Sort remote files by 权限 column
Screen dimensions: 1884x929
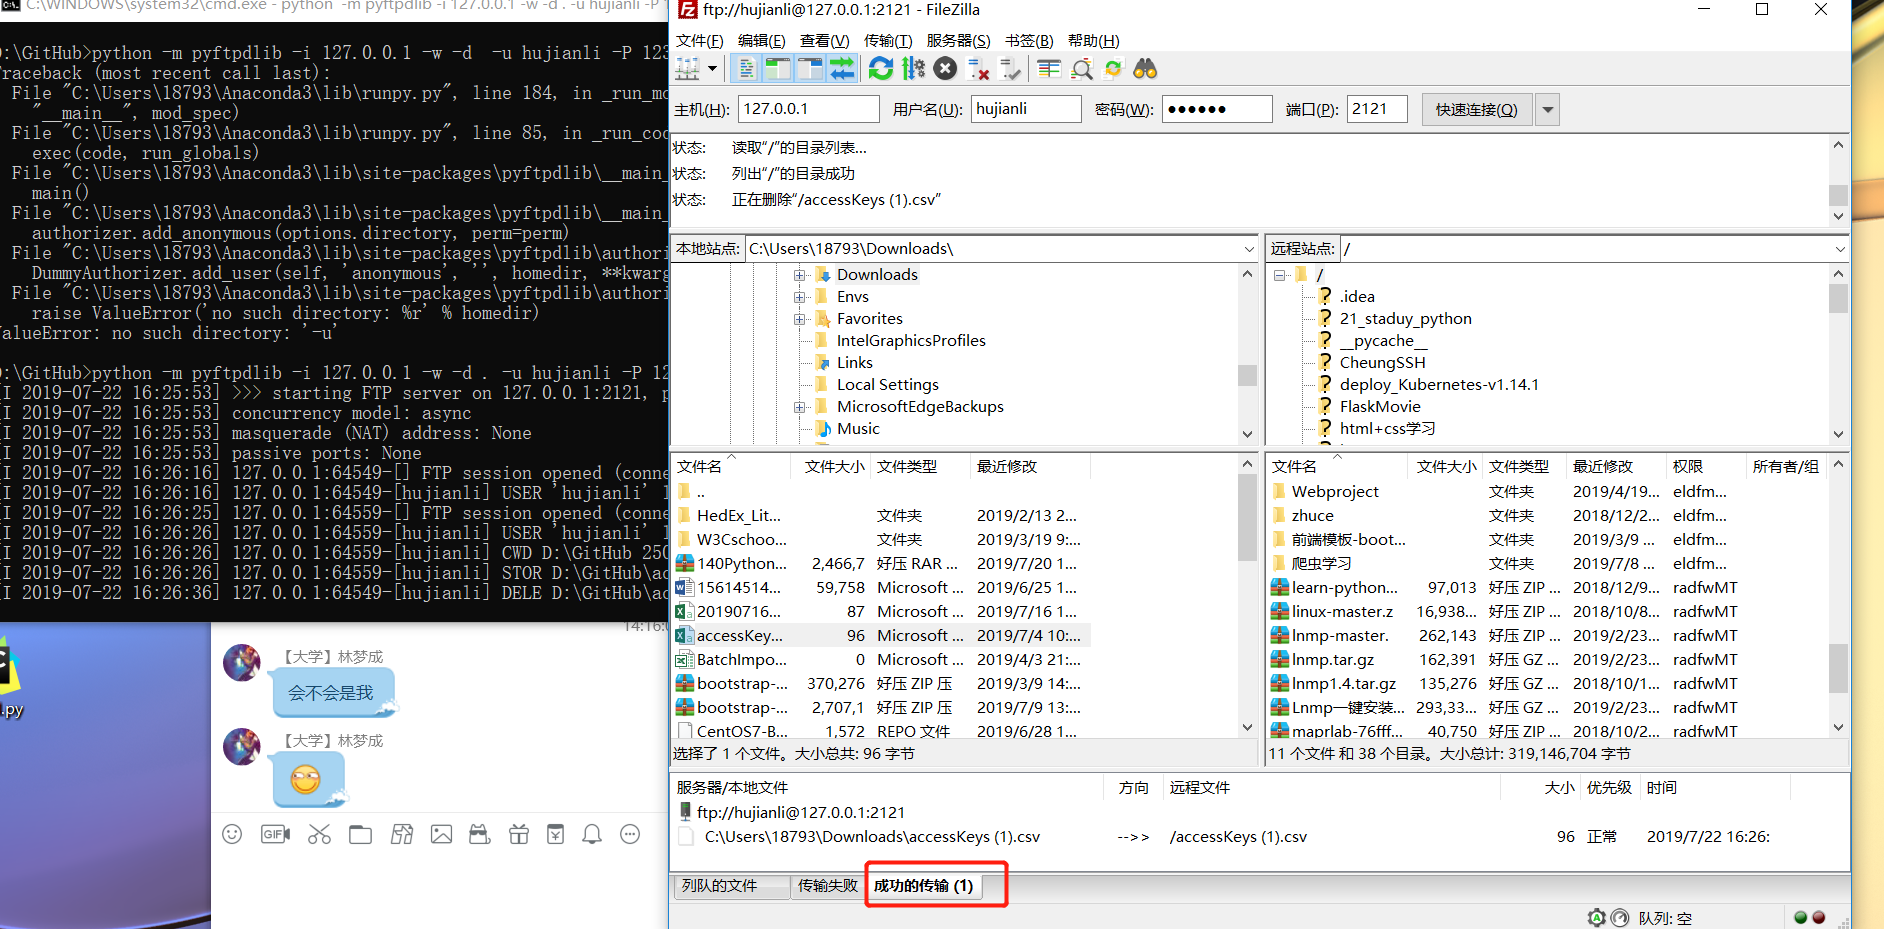pyautogui.click(x=1705, y=467)
